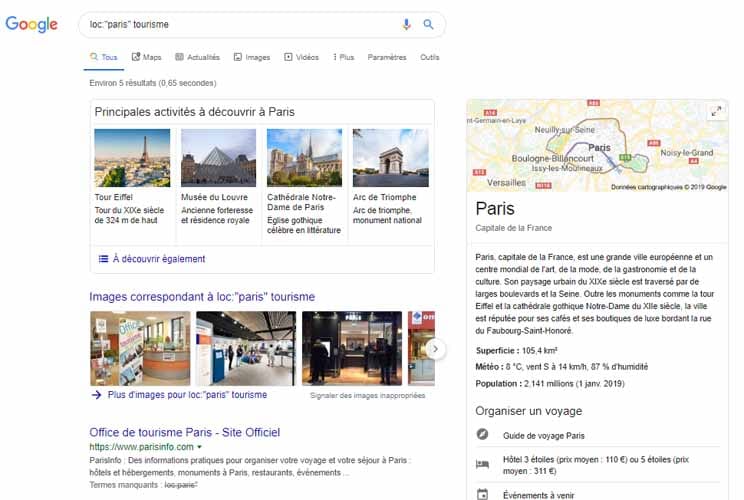Click the arrow icon before Plus d'images
Screen dimensions: 744x500
point(96,395)
